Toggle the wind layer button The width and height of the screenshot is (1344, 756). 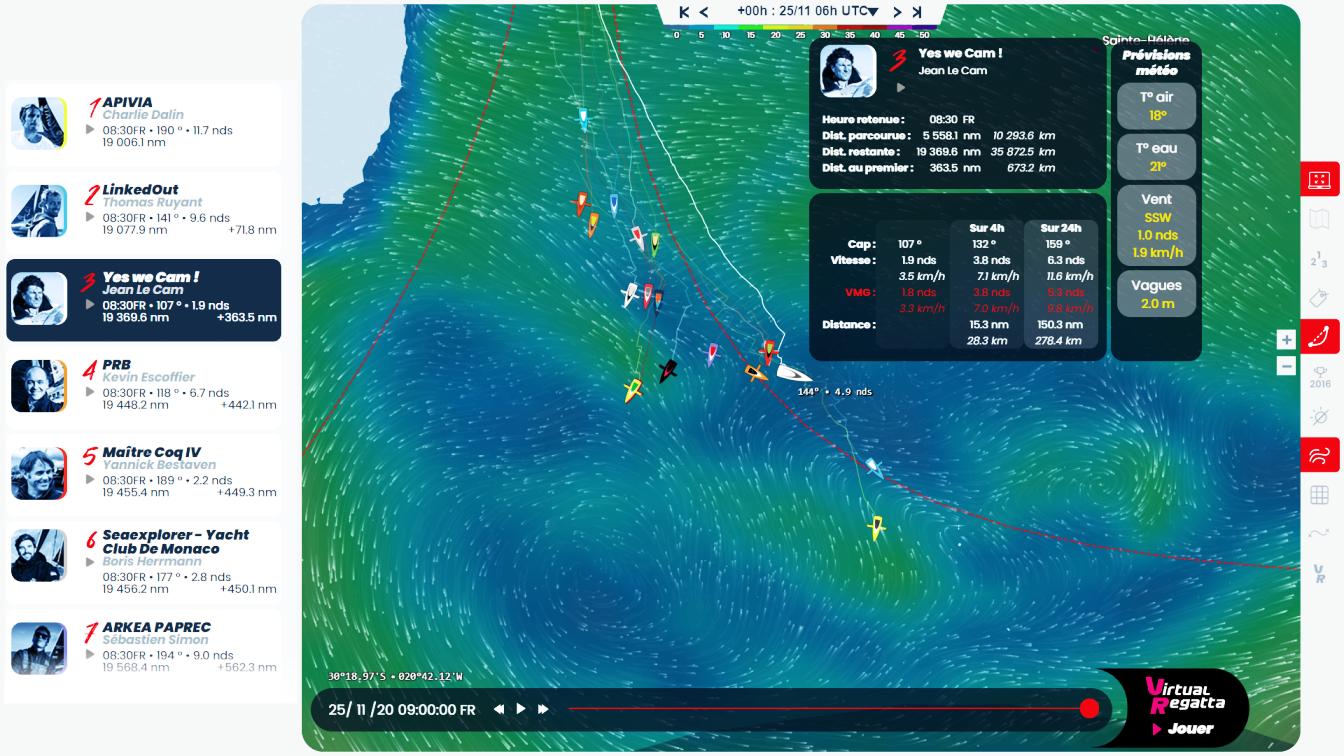[1319, 455]
